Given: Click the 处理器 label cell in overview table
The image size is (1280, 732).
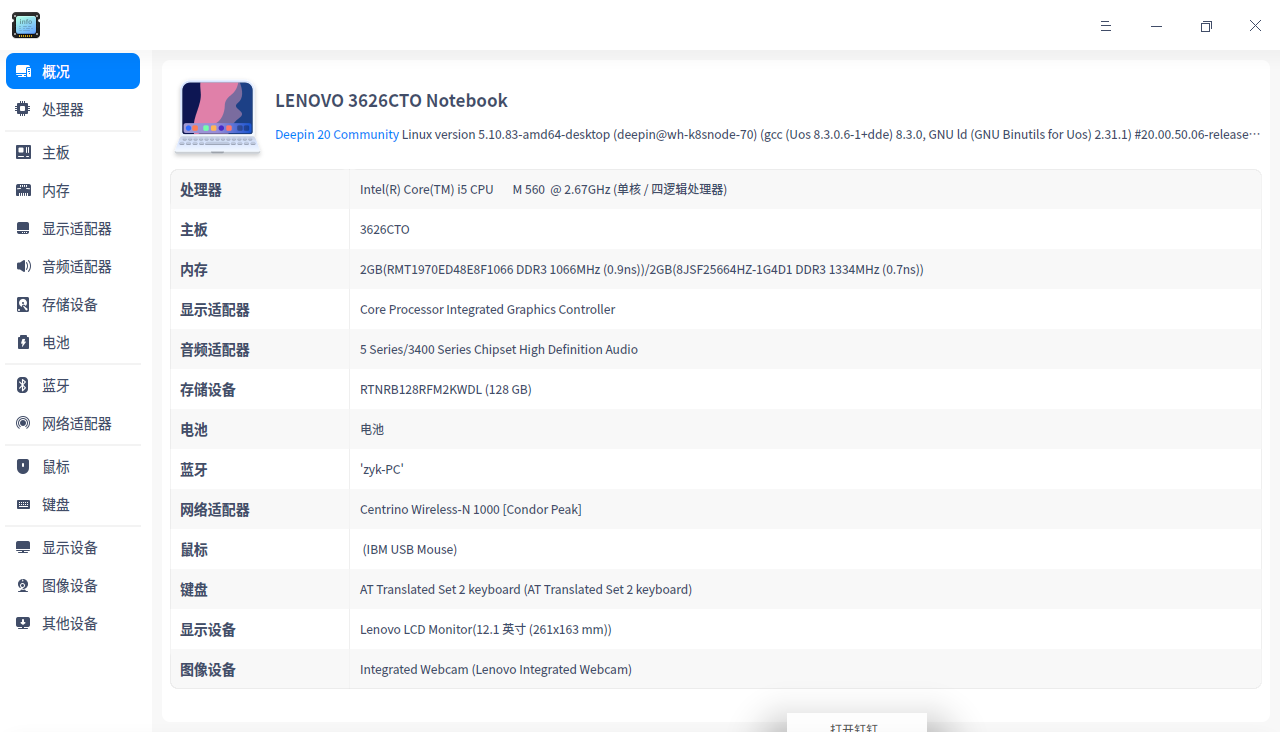Looking at the screenshot, I should (x=260, y=190).
